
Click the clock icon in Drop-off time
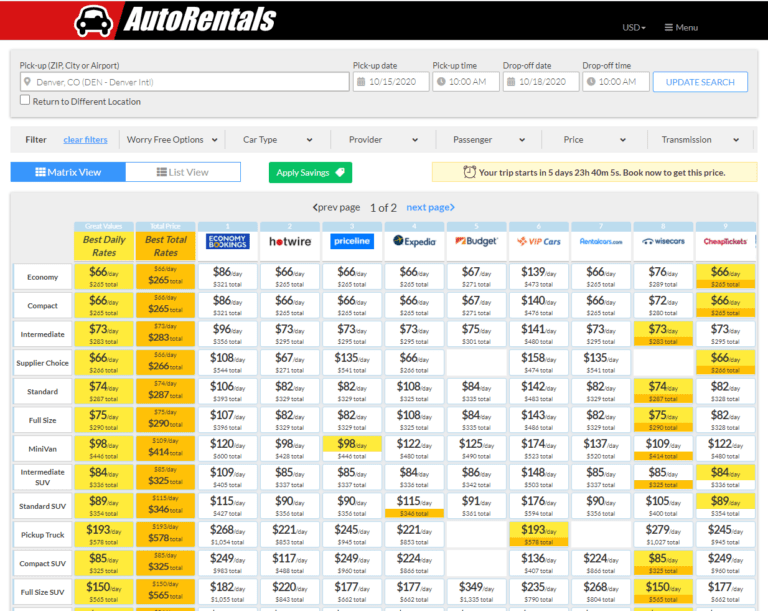click(591, 82)
